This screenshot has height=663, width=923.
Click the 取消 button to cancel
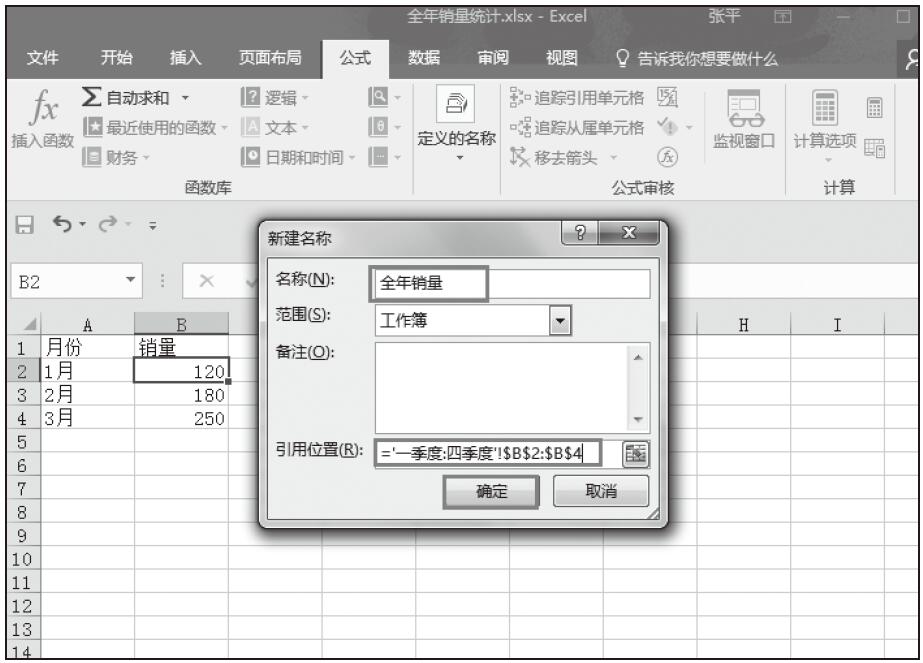(x=600, y=491)
